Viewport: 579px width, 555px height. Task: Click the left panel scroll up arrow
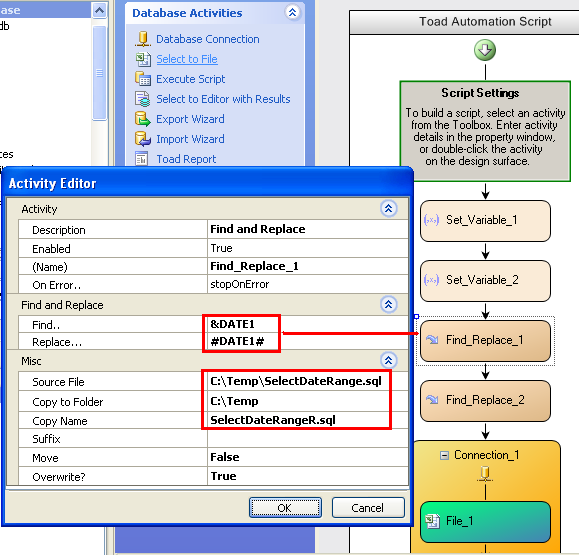(x=99, y=10)
